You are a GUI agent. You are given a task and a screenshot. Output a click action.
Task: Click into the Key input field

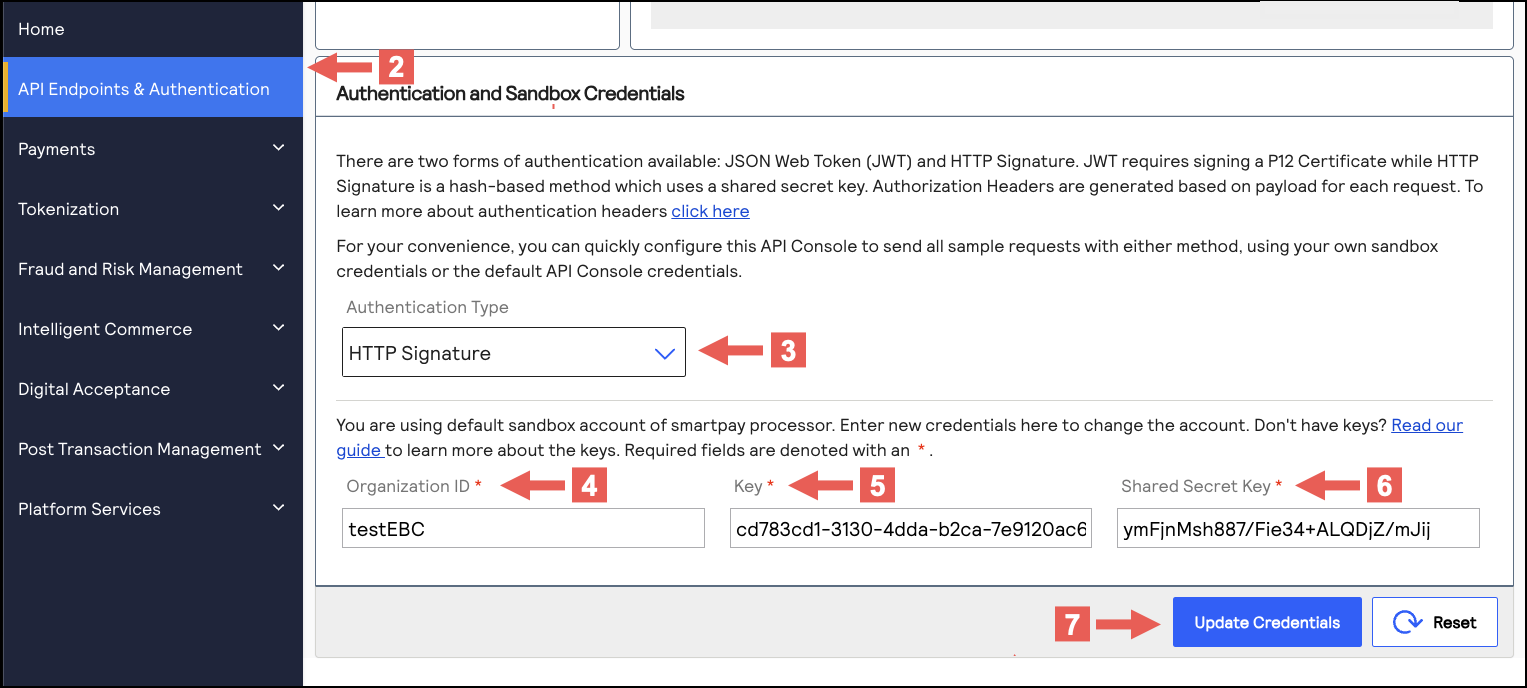(x=911, y=529)
